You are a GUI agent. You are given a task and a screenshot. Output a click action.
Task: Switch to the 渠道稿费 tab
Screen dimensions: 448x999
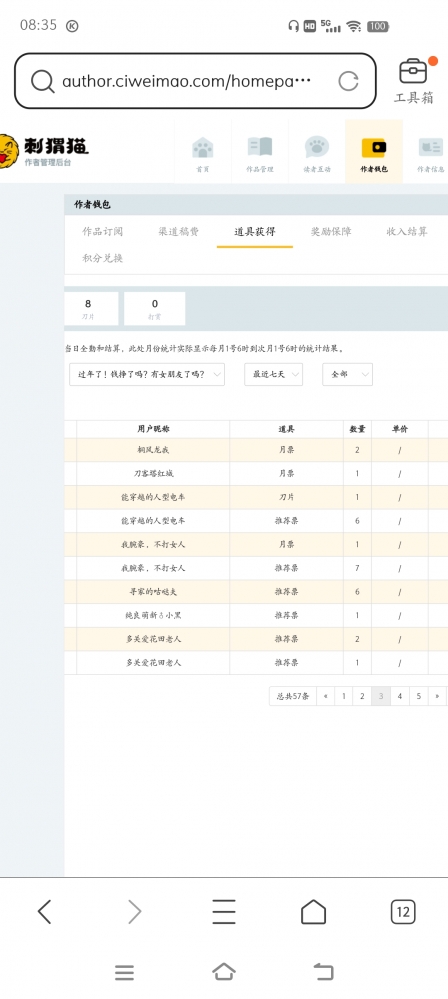coord(178,231)
